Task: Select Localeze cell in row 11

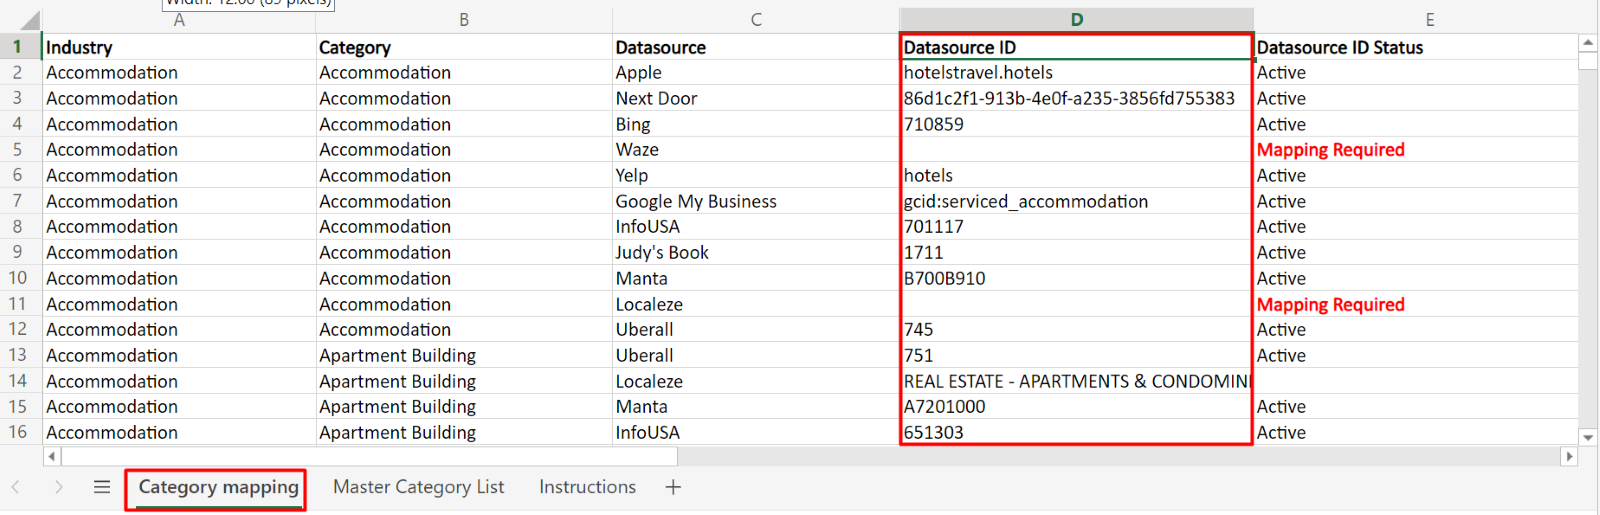Action: [756, 304]
